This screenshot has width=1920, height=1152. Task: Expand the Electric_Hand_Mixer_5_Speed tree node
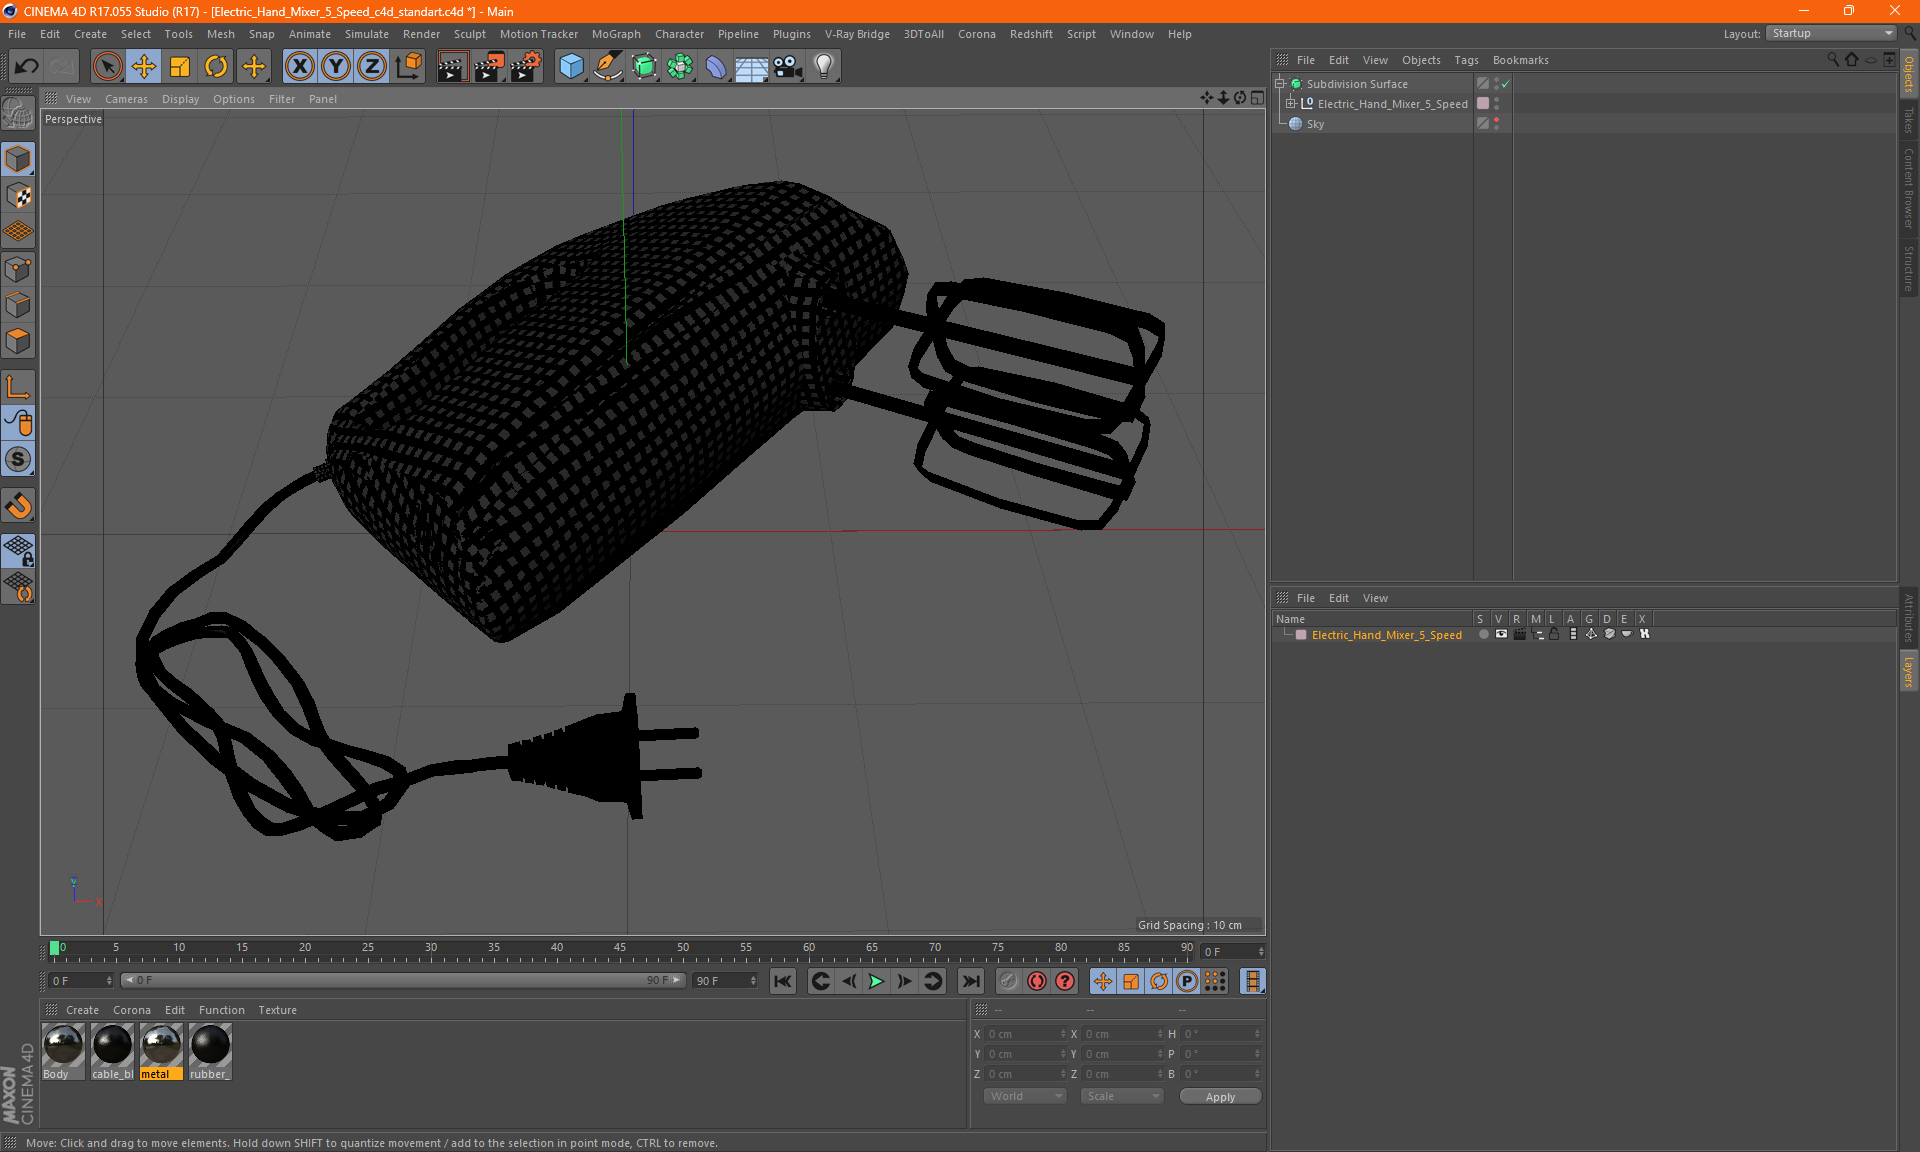(1291, 103)
